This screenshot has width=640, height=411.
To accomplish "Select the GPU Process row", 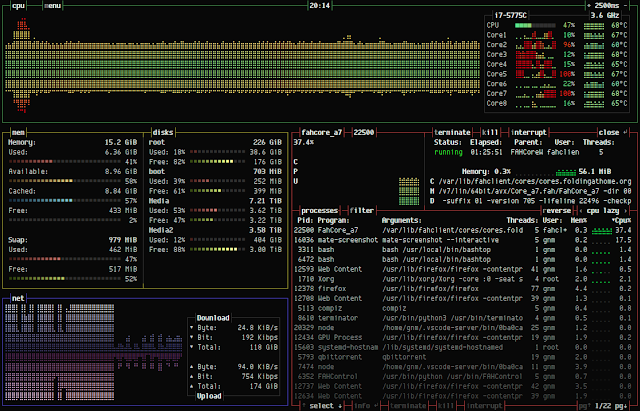I will tap(462, 338).
